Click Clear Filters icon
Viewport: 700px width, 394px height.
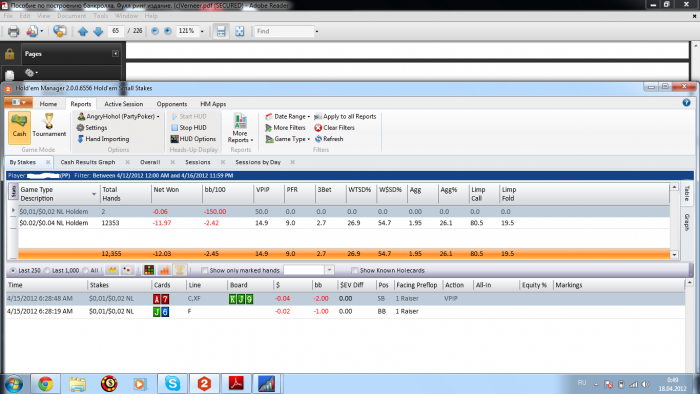pyautogui.click(x=318, y=128)
